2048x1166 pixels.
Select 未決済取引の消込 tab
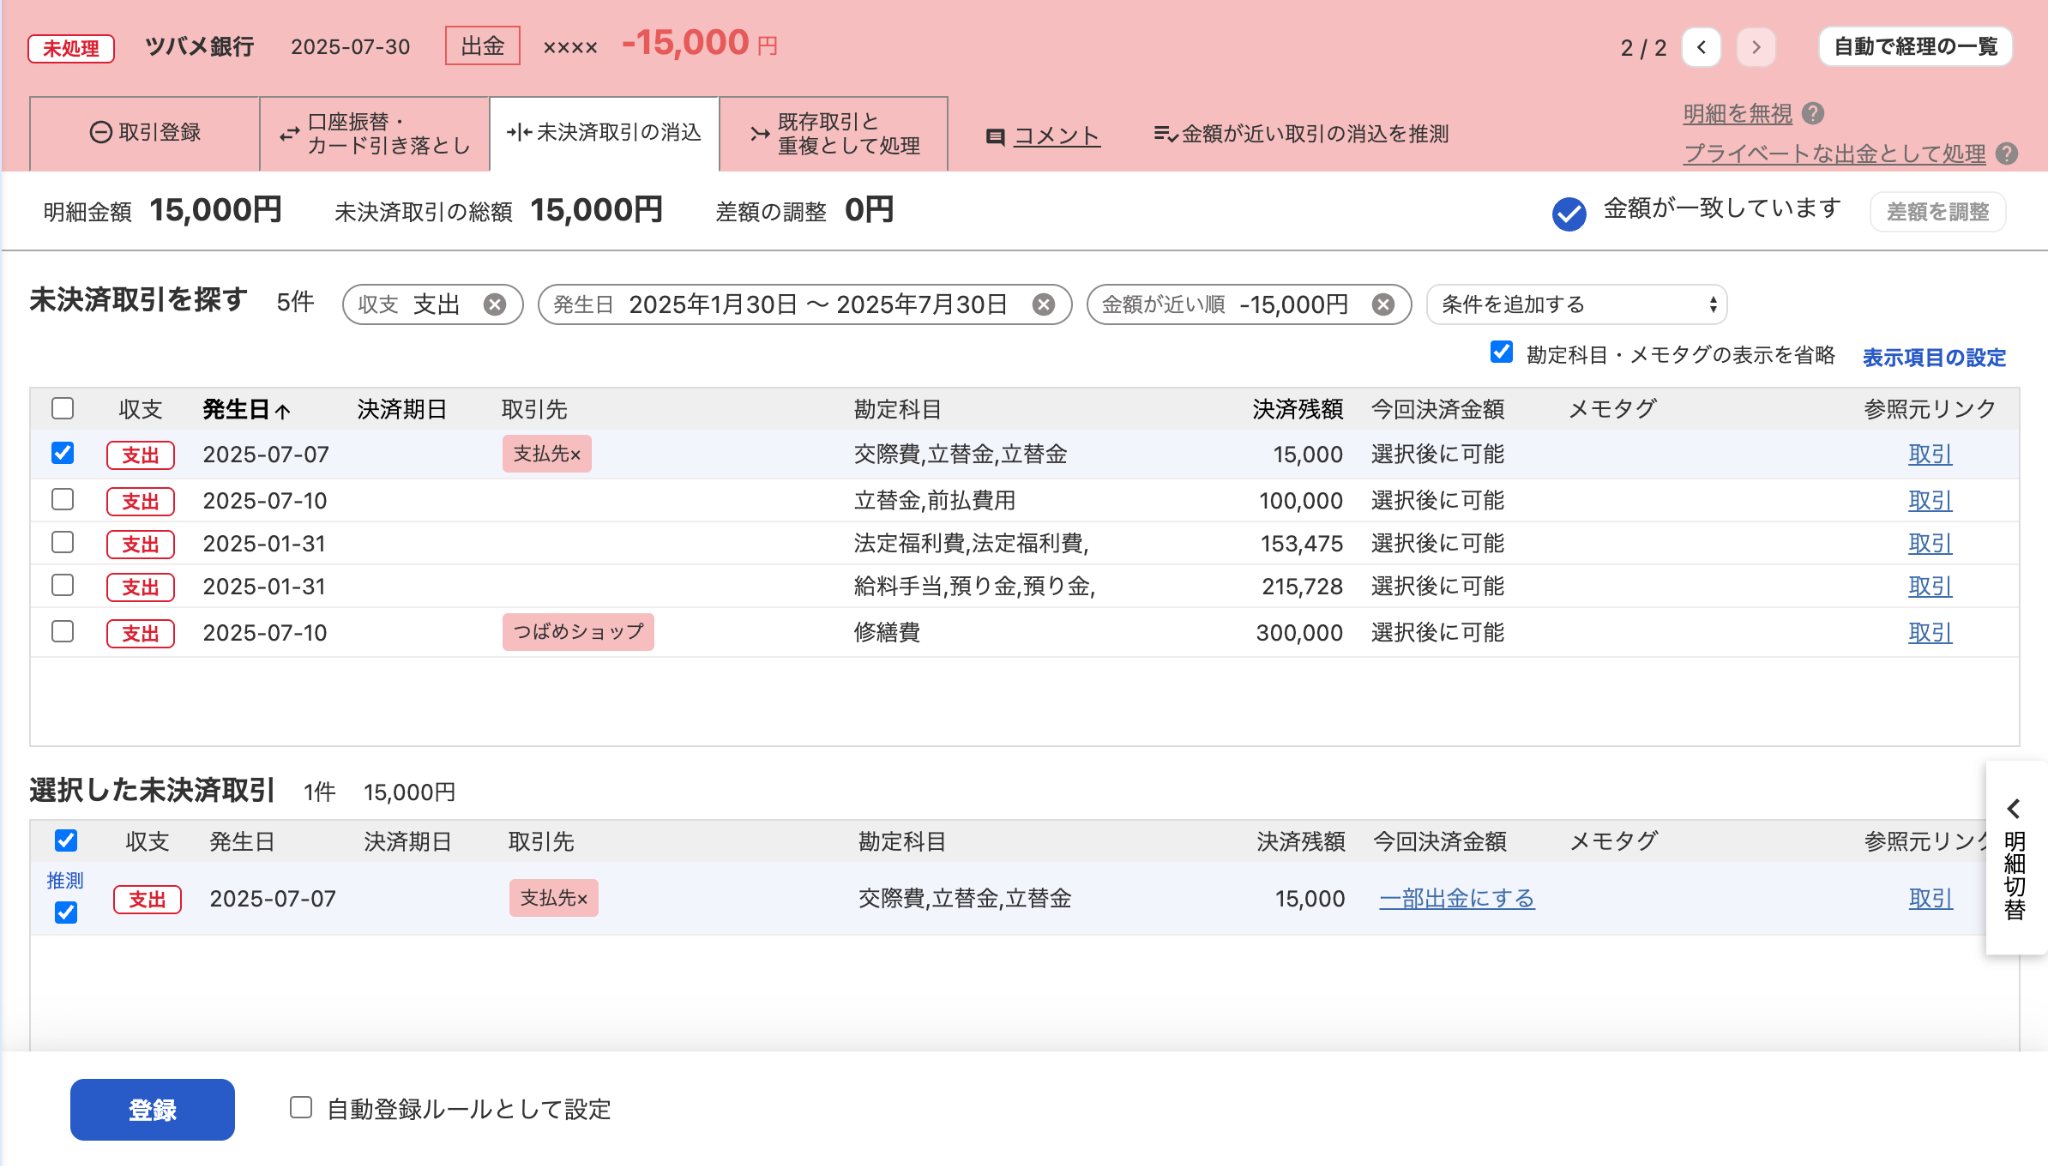(x=604, y=133)
